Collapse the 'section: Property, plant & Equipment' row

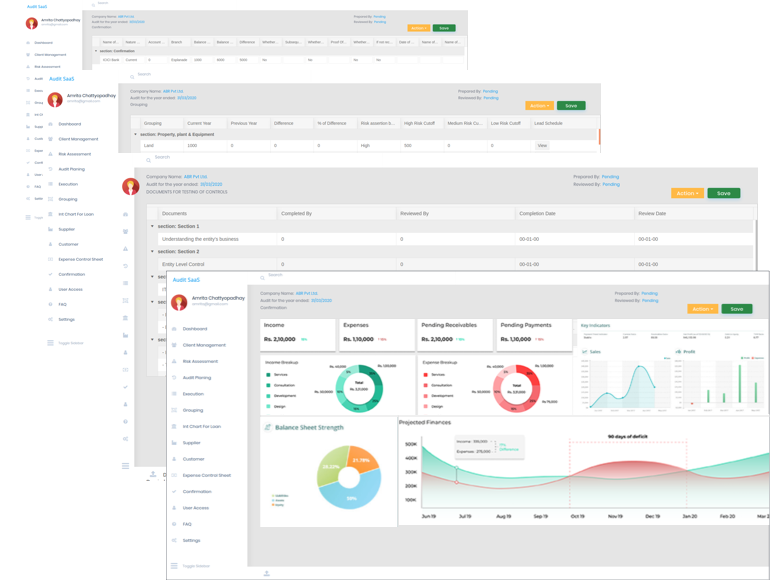tap(136, 134)
